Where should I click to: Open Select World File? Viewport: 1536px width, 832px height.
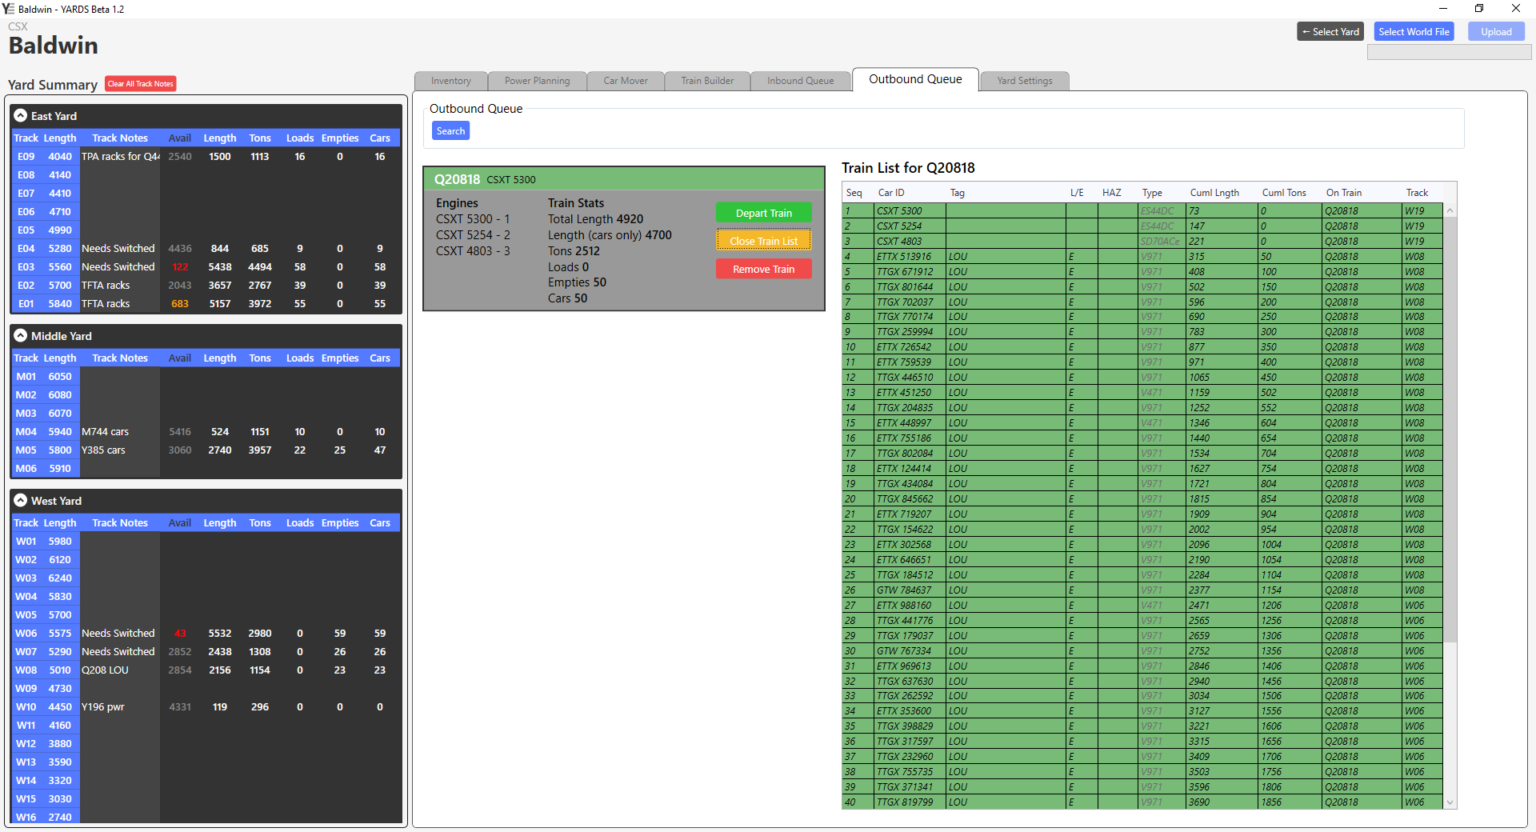click(1413, 31)
